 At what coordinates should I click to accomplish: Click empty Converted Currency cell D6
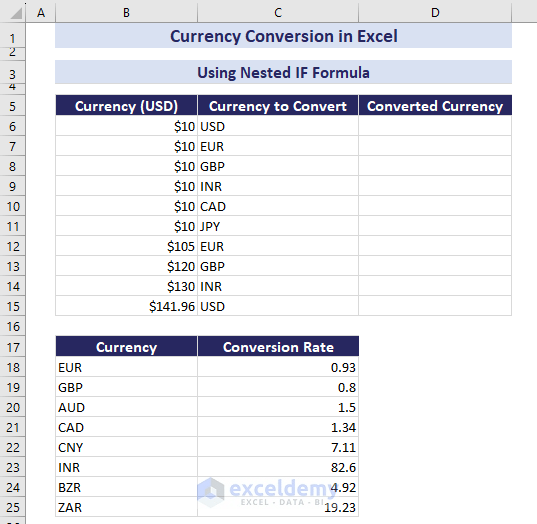click(435, 126)
